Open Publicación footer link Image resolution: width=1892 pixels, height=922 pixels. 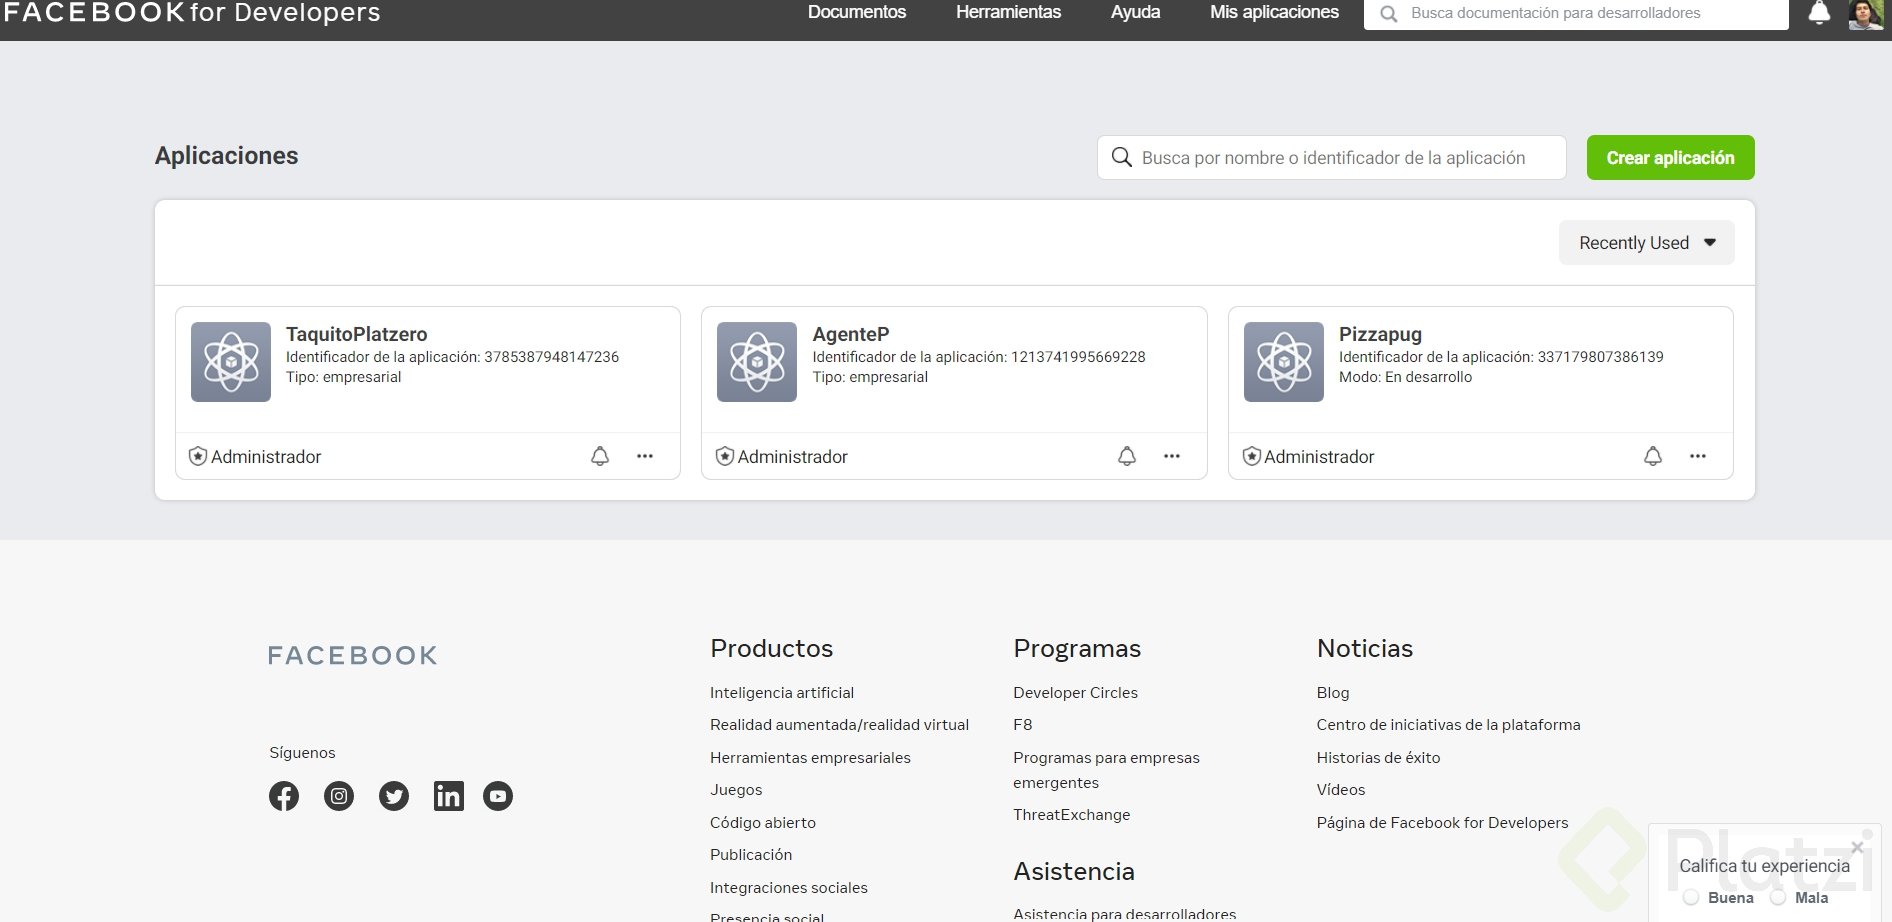pyautogui.click(x=751, y=855)
